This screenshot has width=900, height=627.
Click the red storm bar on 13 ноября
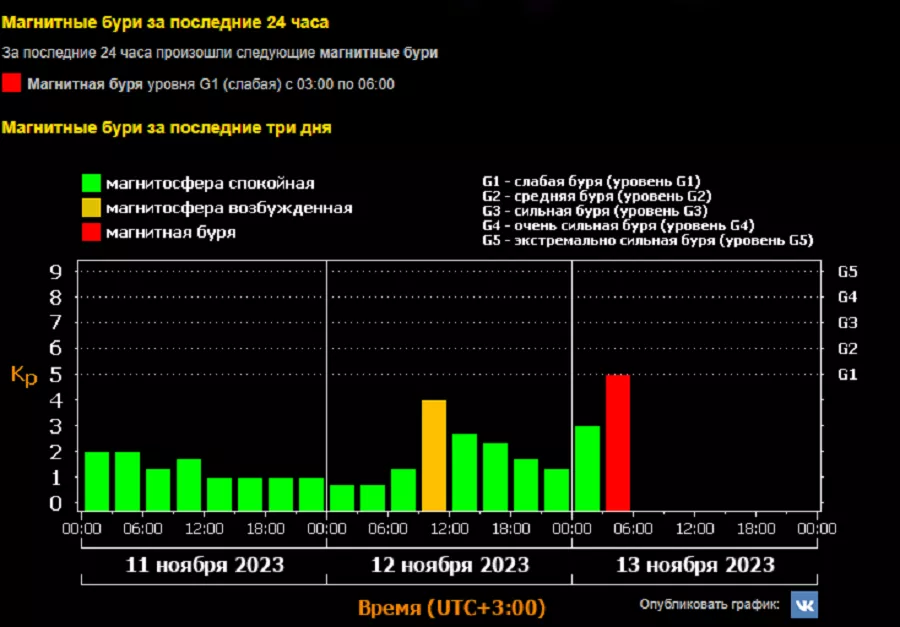(x=618, y=442)
